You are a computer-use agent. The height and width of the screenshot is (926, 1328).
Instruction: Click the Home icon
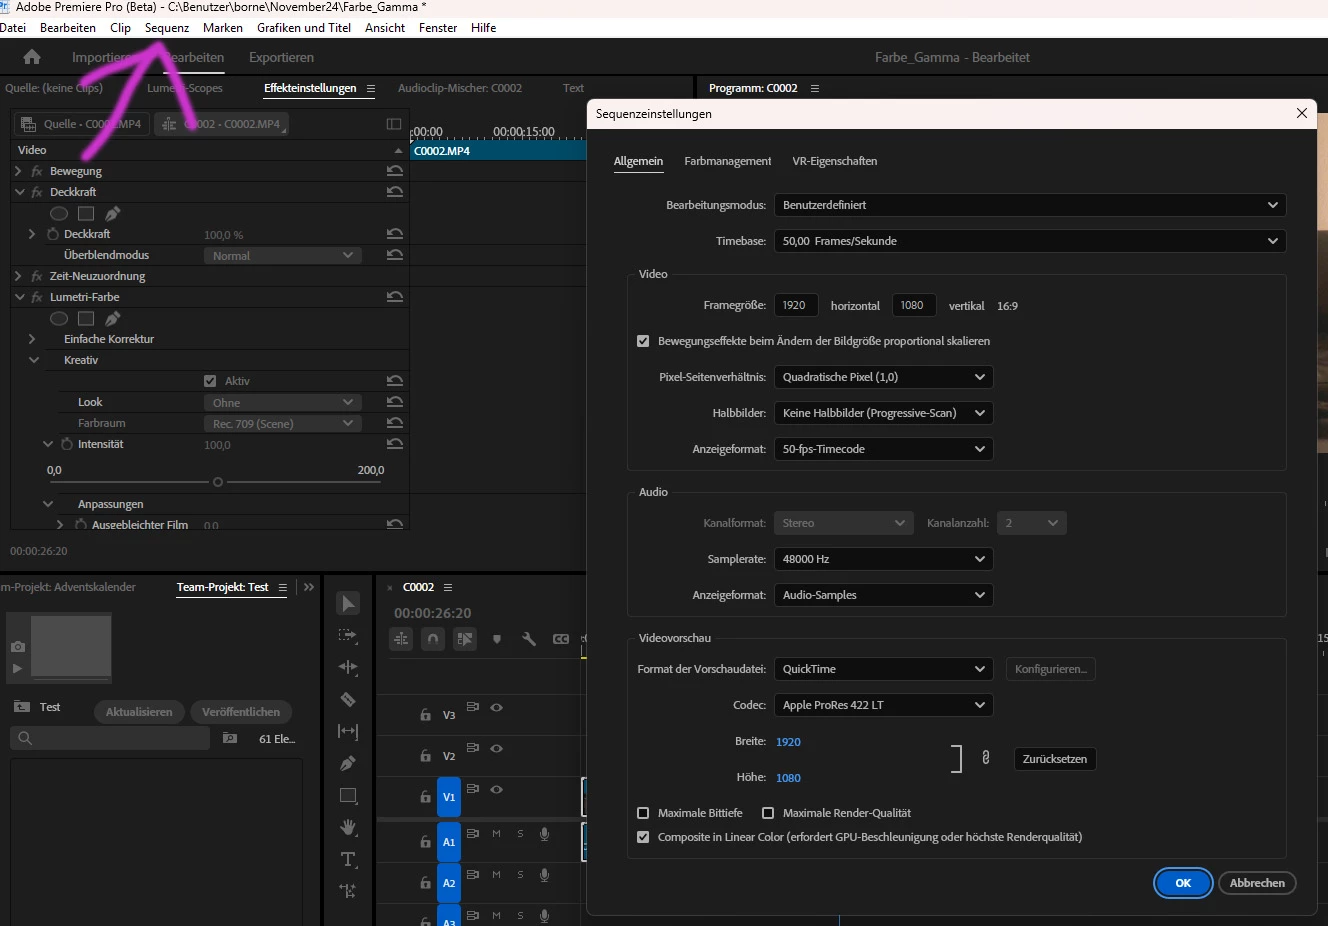coord(32,57)
